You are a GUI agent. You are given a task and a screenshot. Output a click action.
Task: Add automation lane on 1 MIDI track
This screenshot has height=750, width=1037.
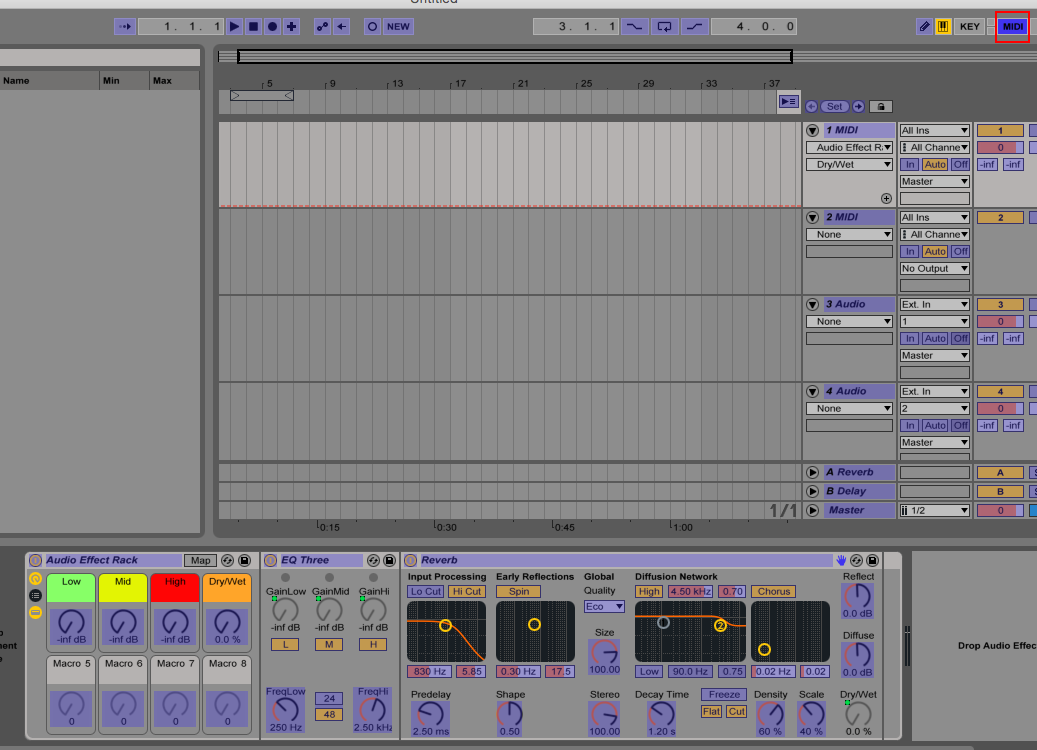pyautogui.click(x=886, y=198)
